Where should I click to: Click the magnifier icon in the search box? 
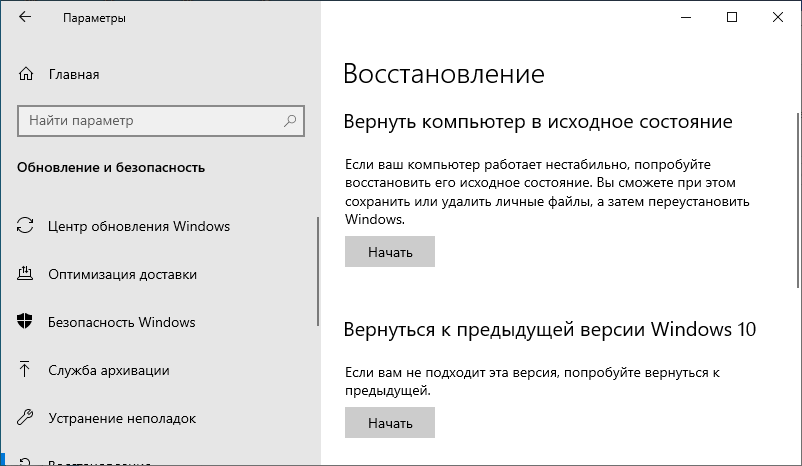coord(290,121)
